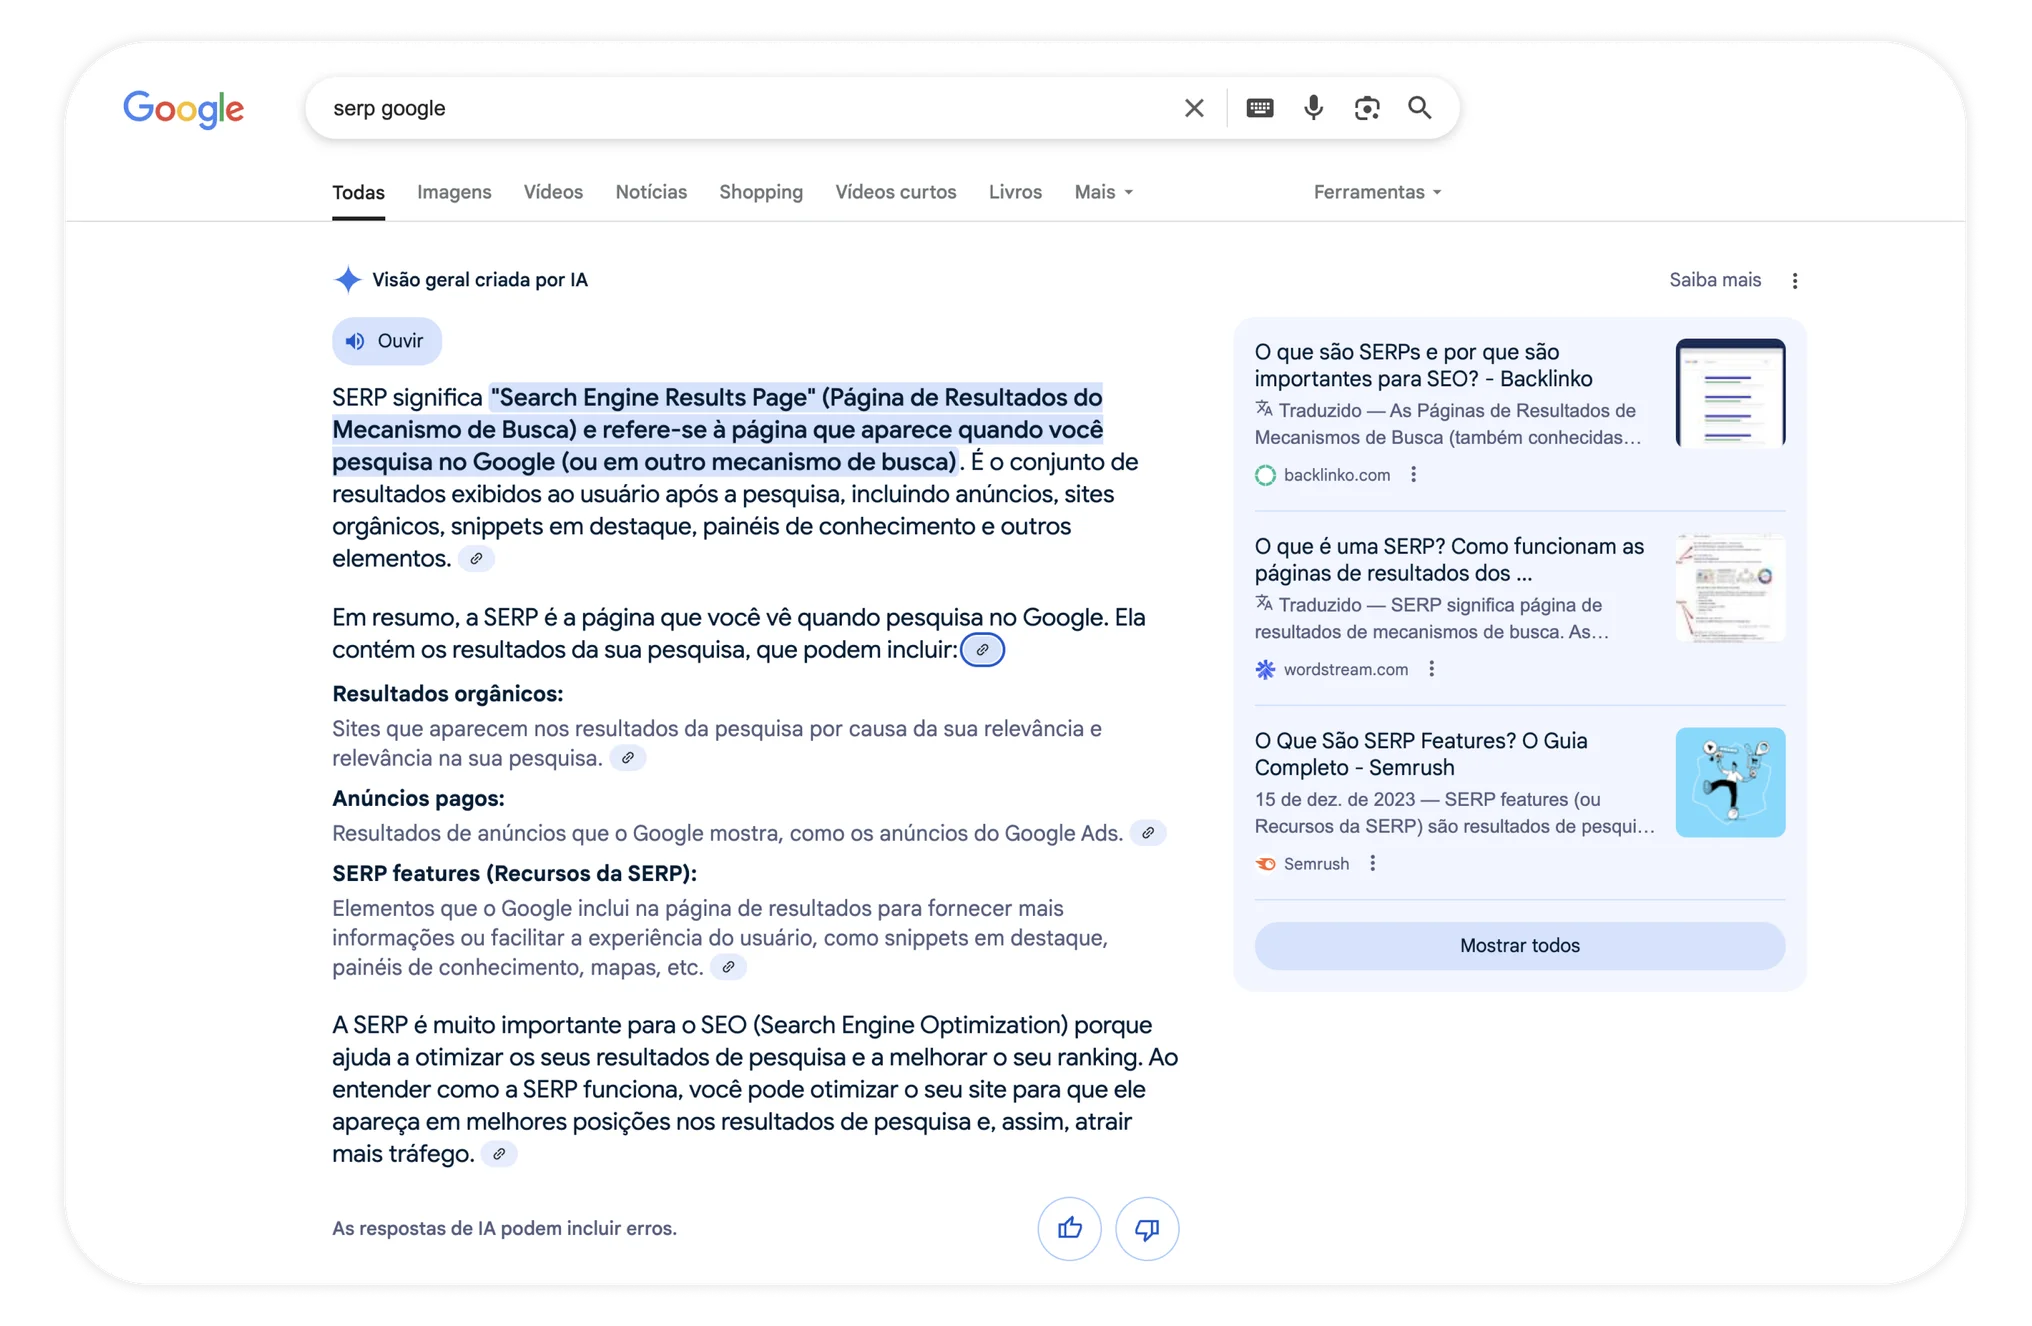Open the Backlinko article thumbnail

(1730, 393)
